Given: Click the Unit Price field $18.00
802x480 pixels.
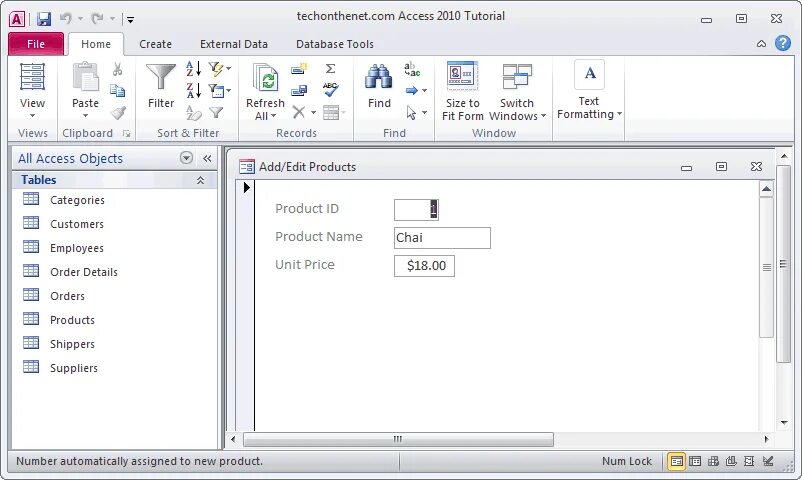Looking at the screenshot, I should 424,266.
